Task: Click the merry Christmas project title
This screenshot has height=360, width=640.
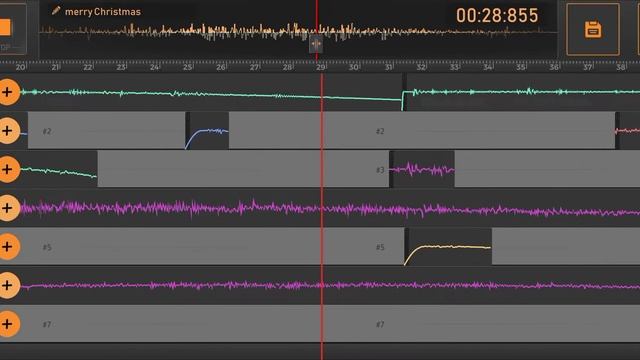Action: point(103,12)
